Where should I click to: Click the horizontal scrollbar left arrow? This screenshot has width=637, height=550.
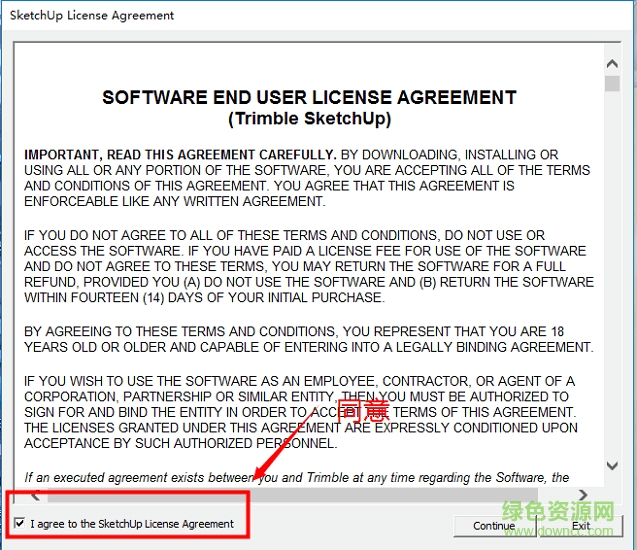[35, 495]
